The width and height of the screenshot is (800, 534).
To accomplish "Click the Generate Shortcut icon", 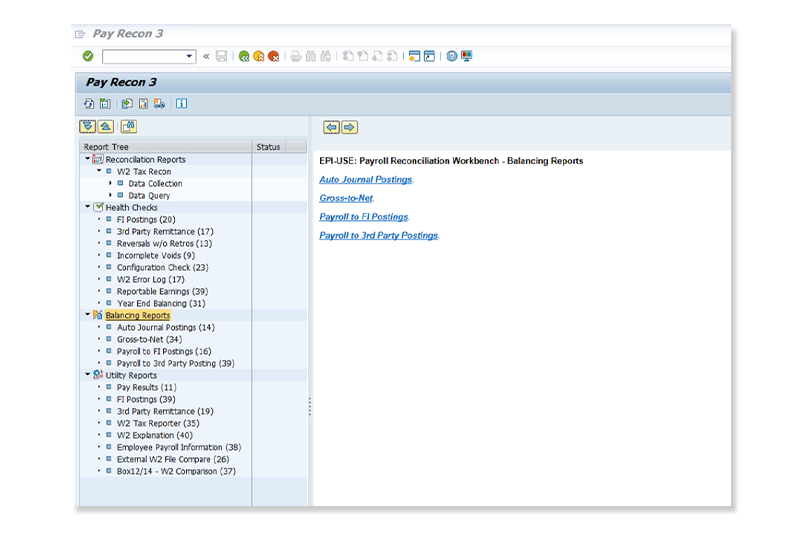I will coord(430,56).
